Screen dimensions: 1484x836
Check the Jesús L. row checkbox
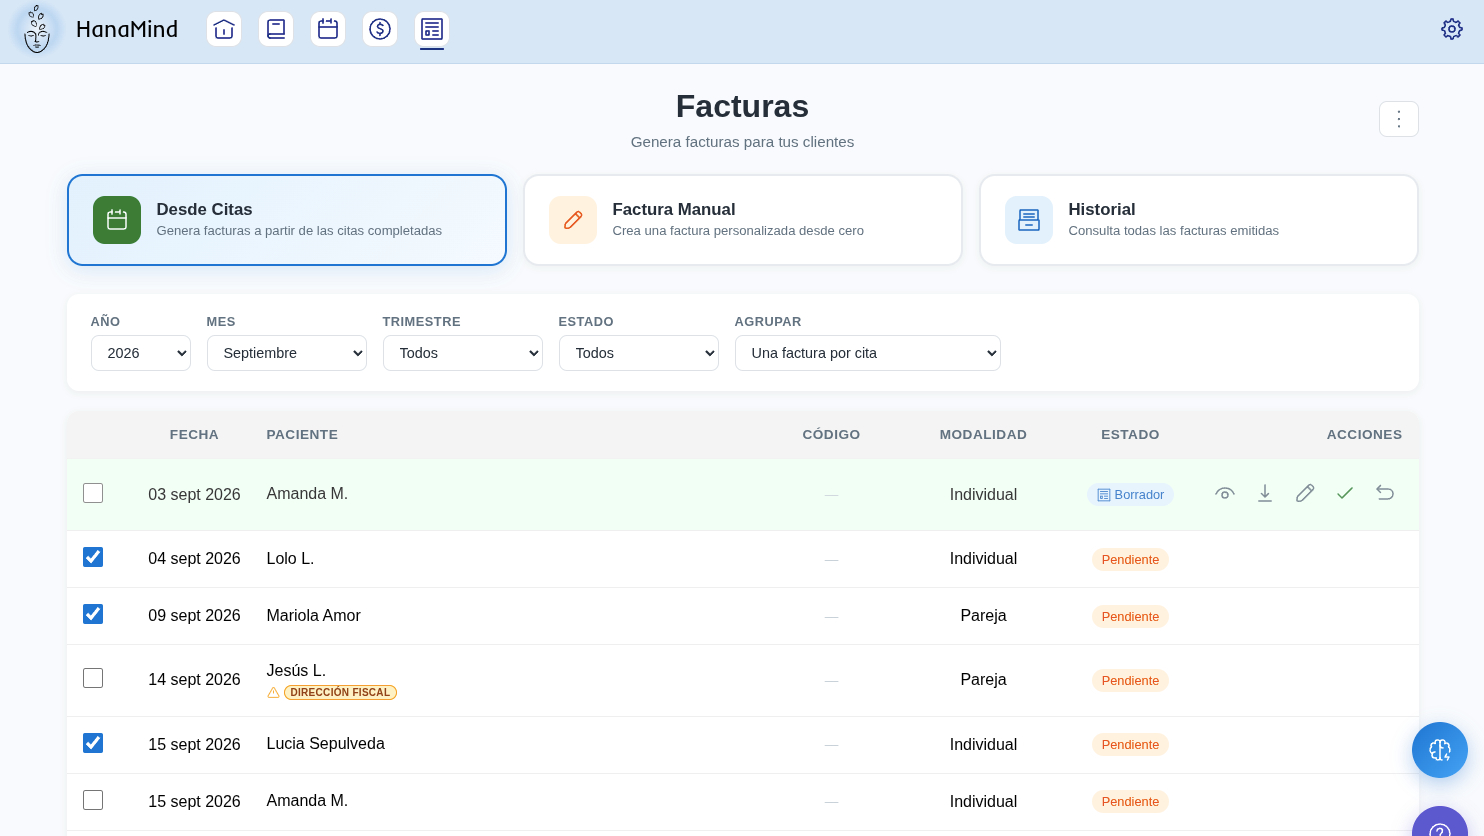(x=93, y=678)
